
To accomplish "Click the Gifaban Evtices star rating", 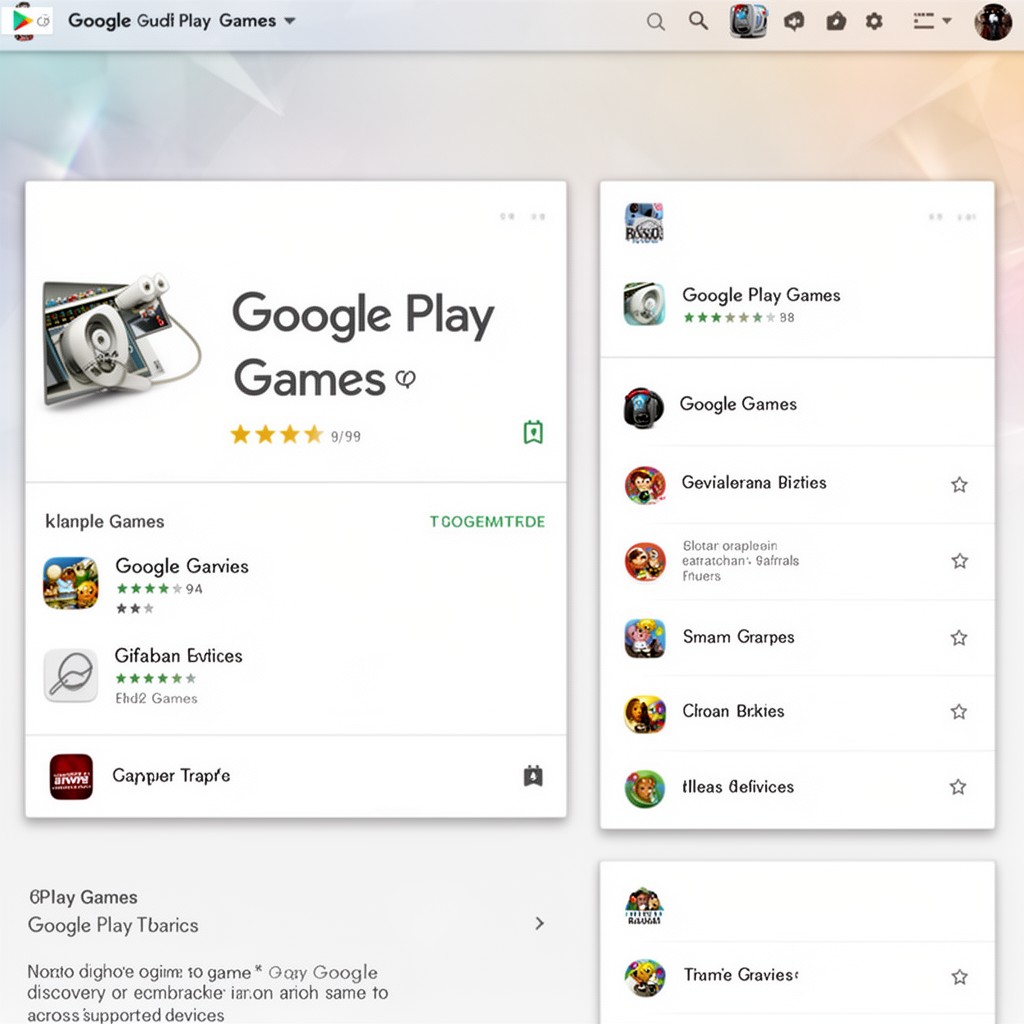I will tap(156, 679).
